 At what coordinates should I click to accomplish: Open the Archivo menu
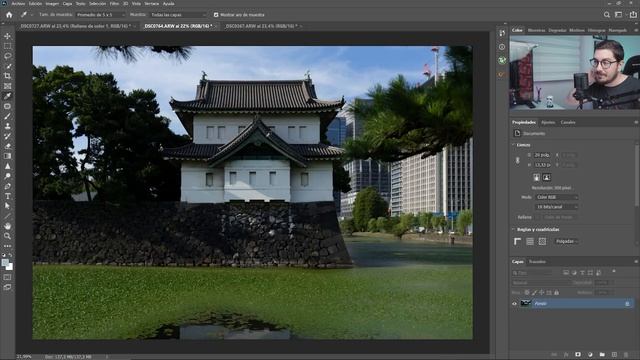click(x=18, y=3)
